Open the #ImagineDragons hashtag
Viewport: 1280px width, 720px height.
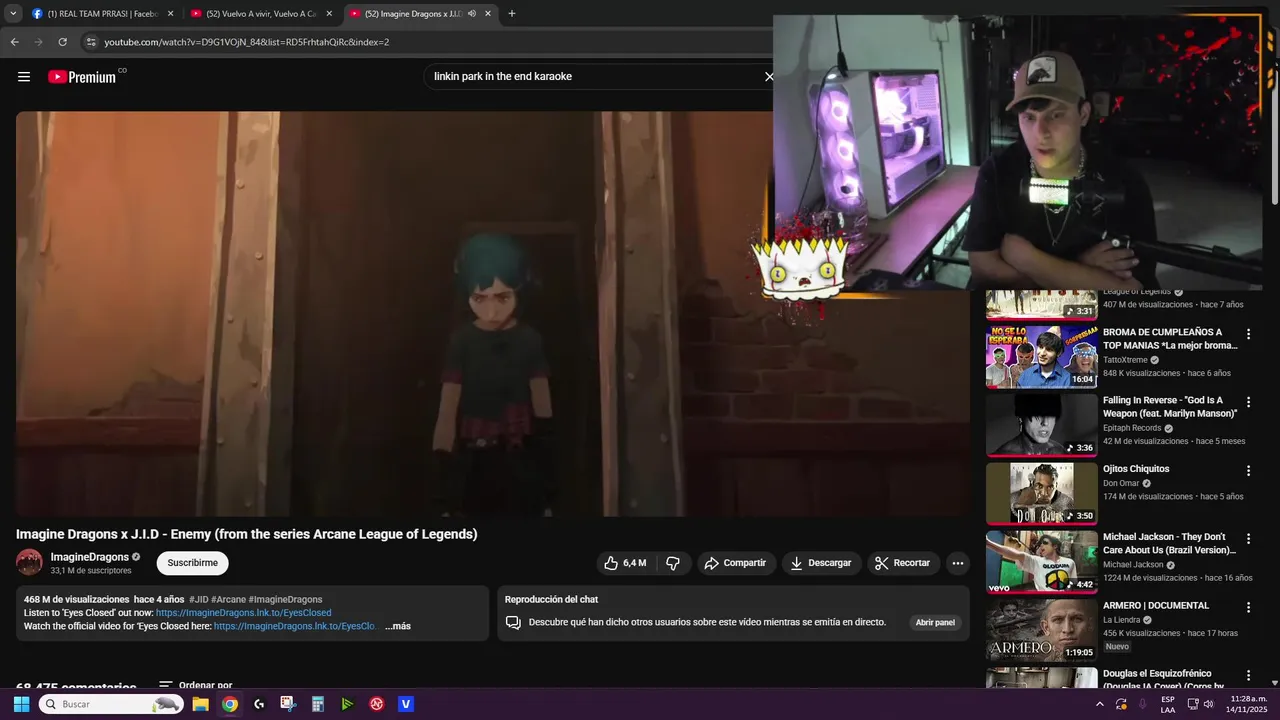tap(286, 600)
